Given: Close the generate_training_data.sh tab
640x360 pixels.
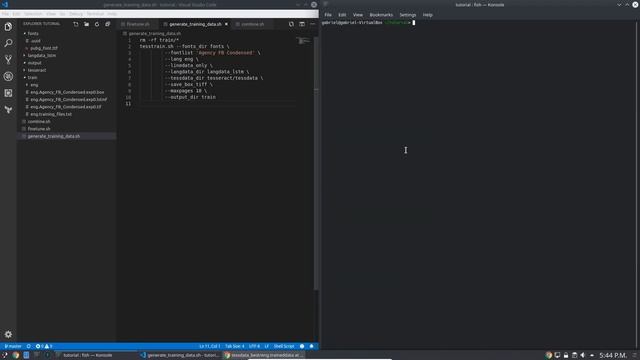Looking at the screenshot, I should (226, 24).
